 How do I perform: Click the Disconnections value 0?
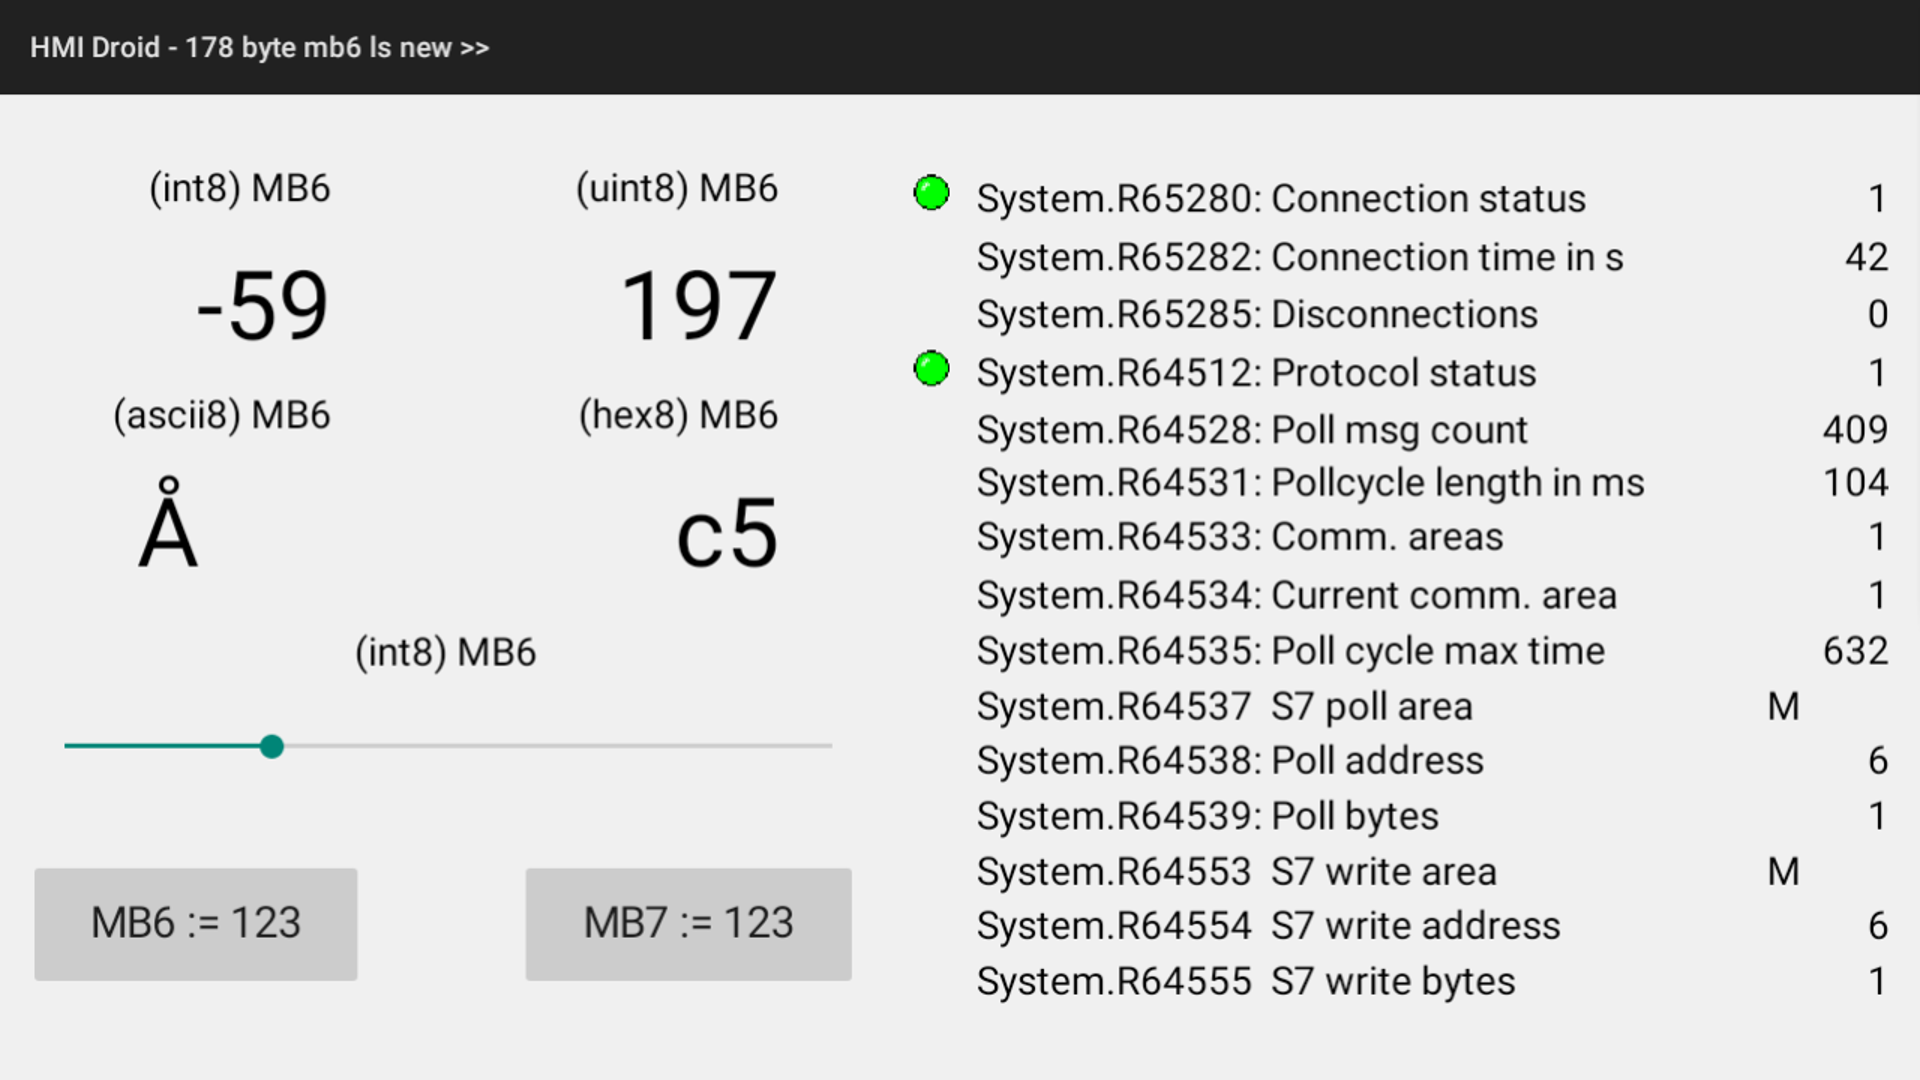coord(1877,315)
